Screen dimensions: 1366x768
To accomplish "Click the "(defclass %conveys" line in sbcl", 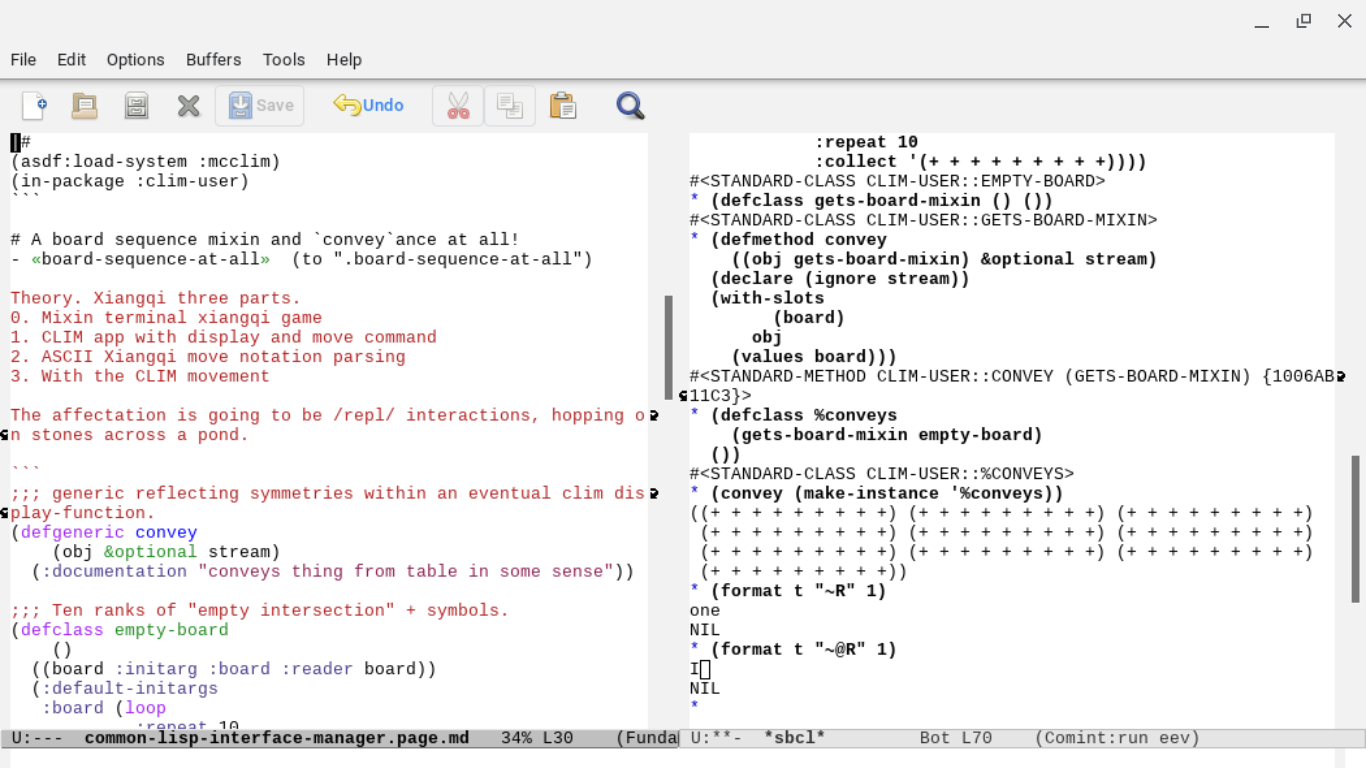I will [x=803, y=416].
